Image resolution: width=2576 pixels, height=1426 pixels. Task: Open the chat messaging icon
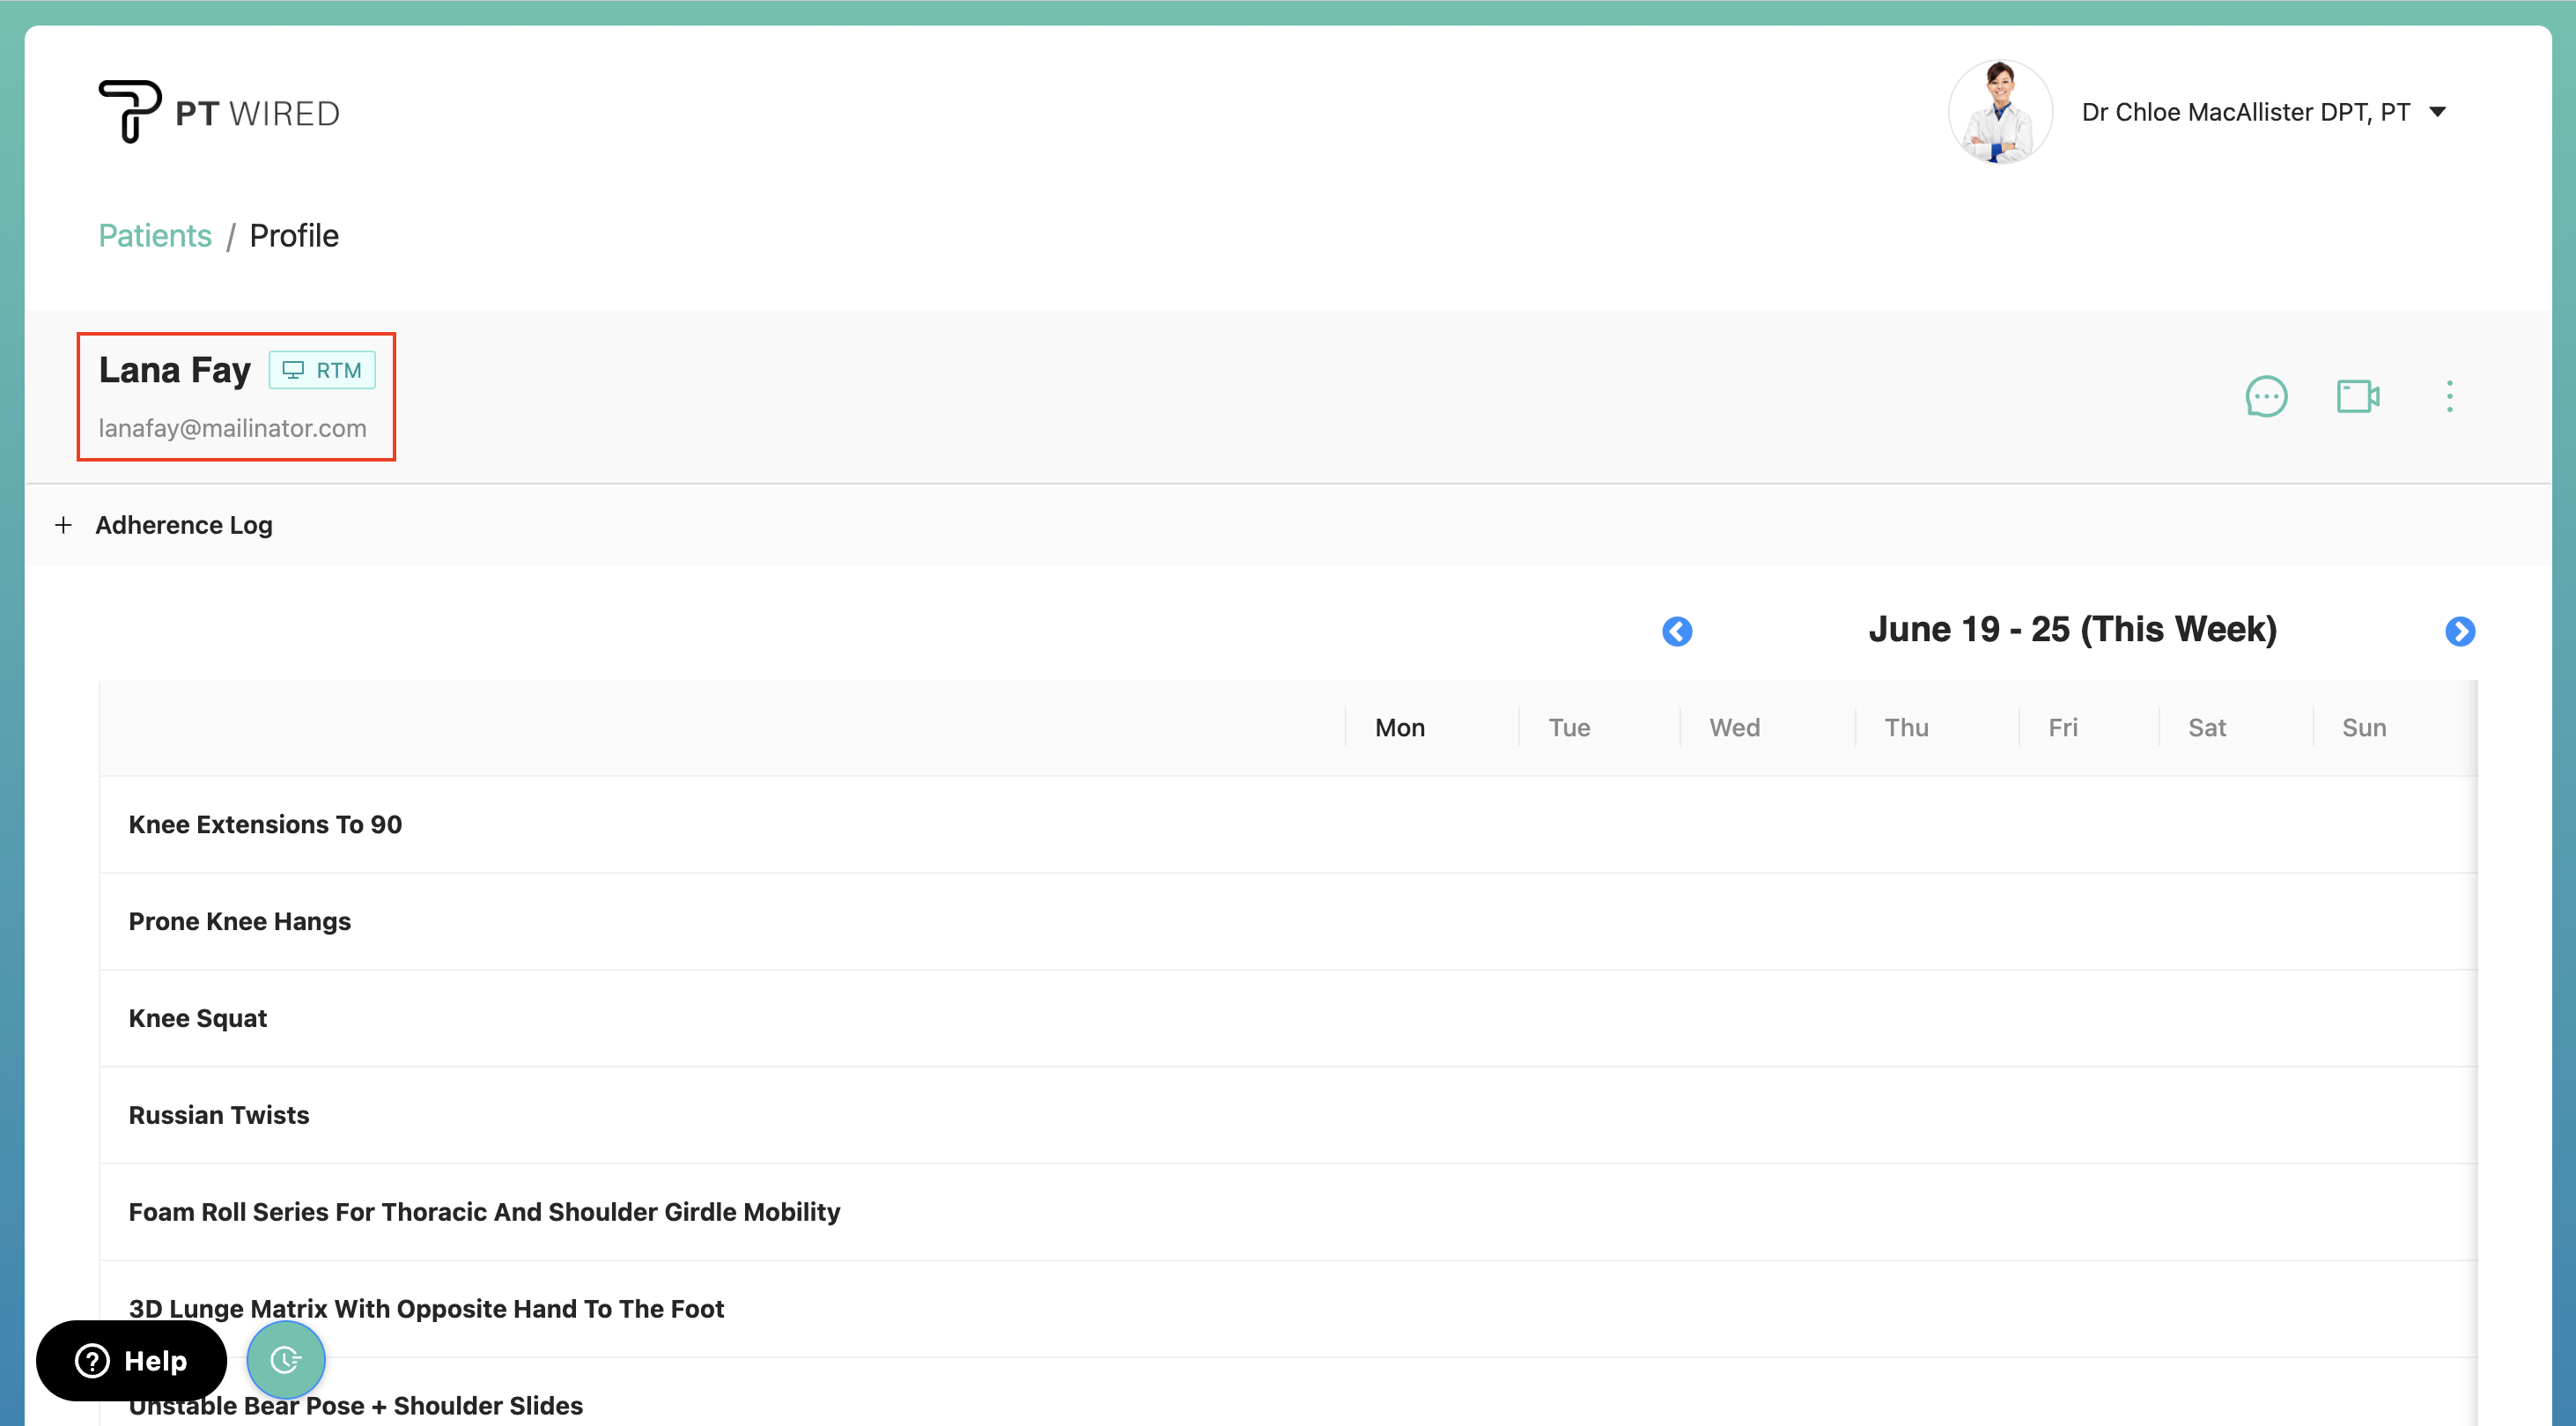[x=2267, y=396]
